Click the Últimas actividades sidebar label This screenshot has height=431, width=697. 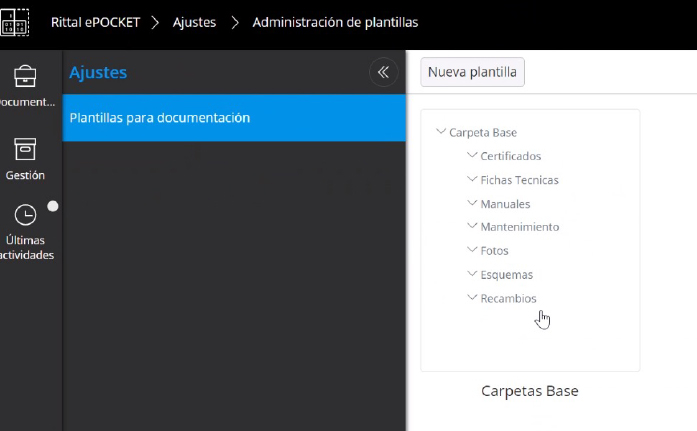pos(27,247)
